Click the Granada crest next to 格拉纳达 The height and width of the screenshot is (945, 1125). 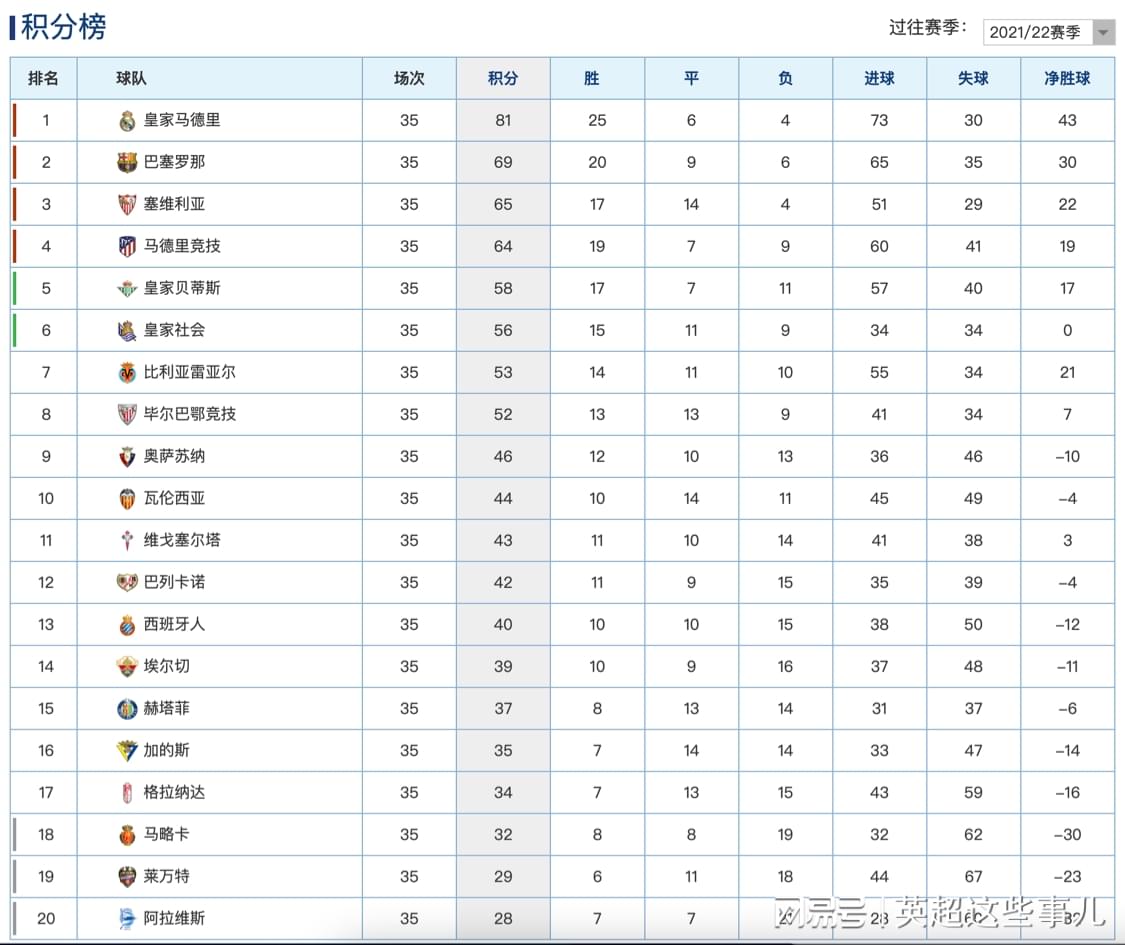pos(127,793)
